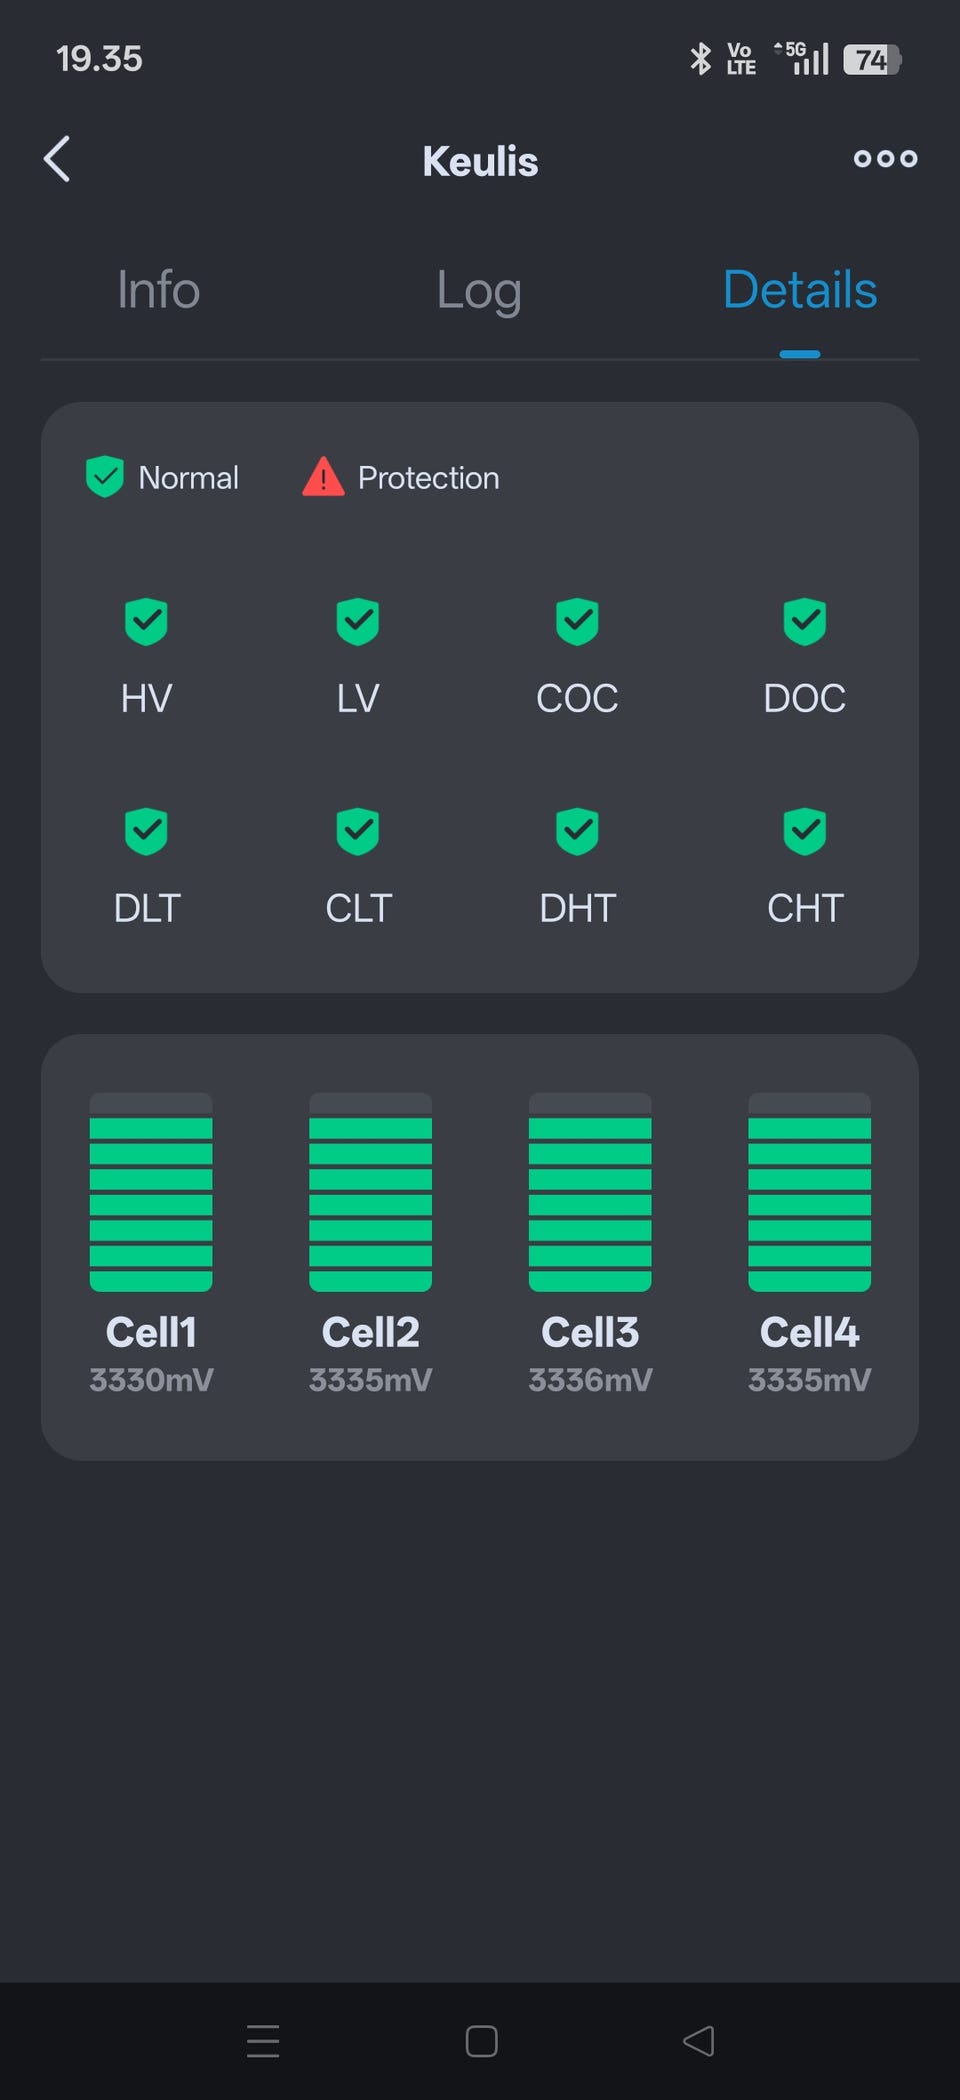960x2100 pixels.
Task: Tap the DLT shield icon
Action: point(146,831)
